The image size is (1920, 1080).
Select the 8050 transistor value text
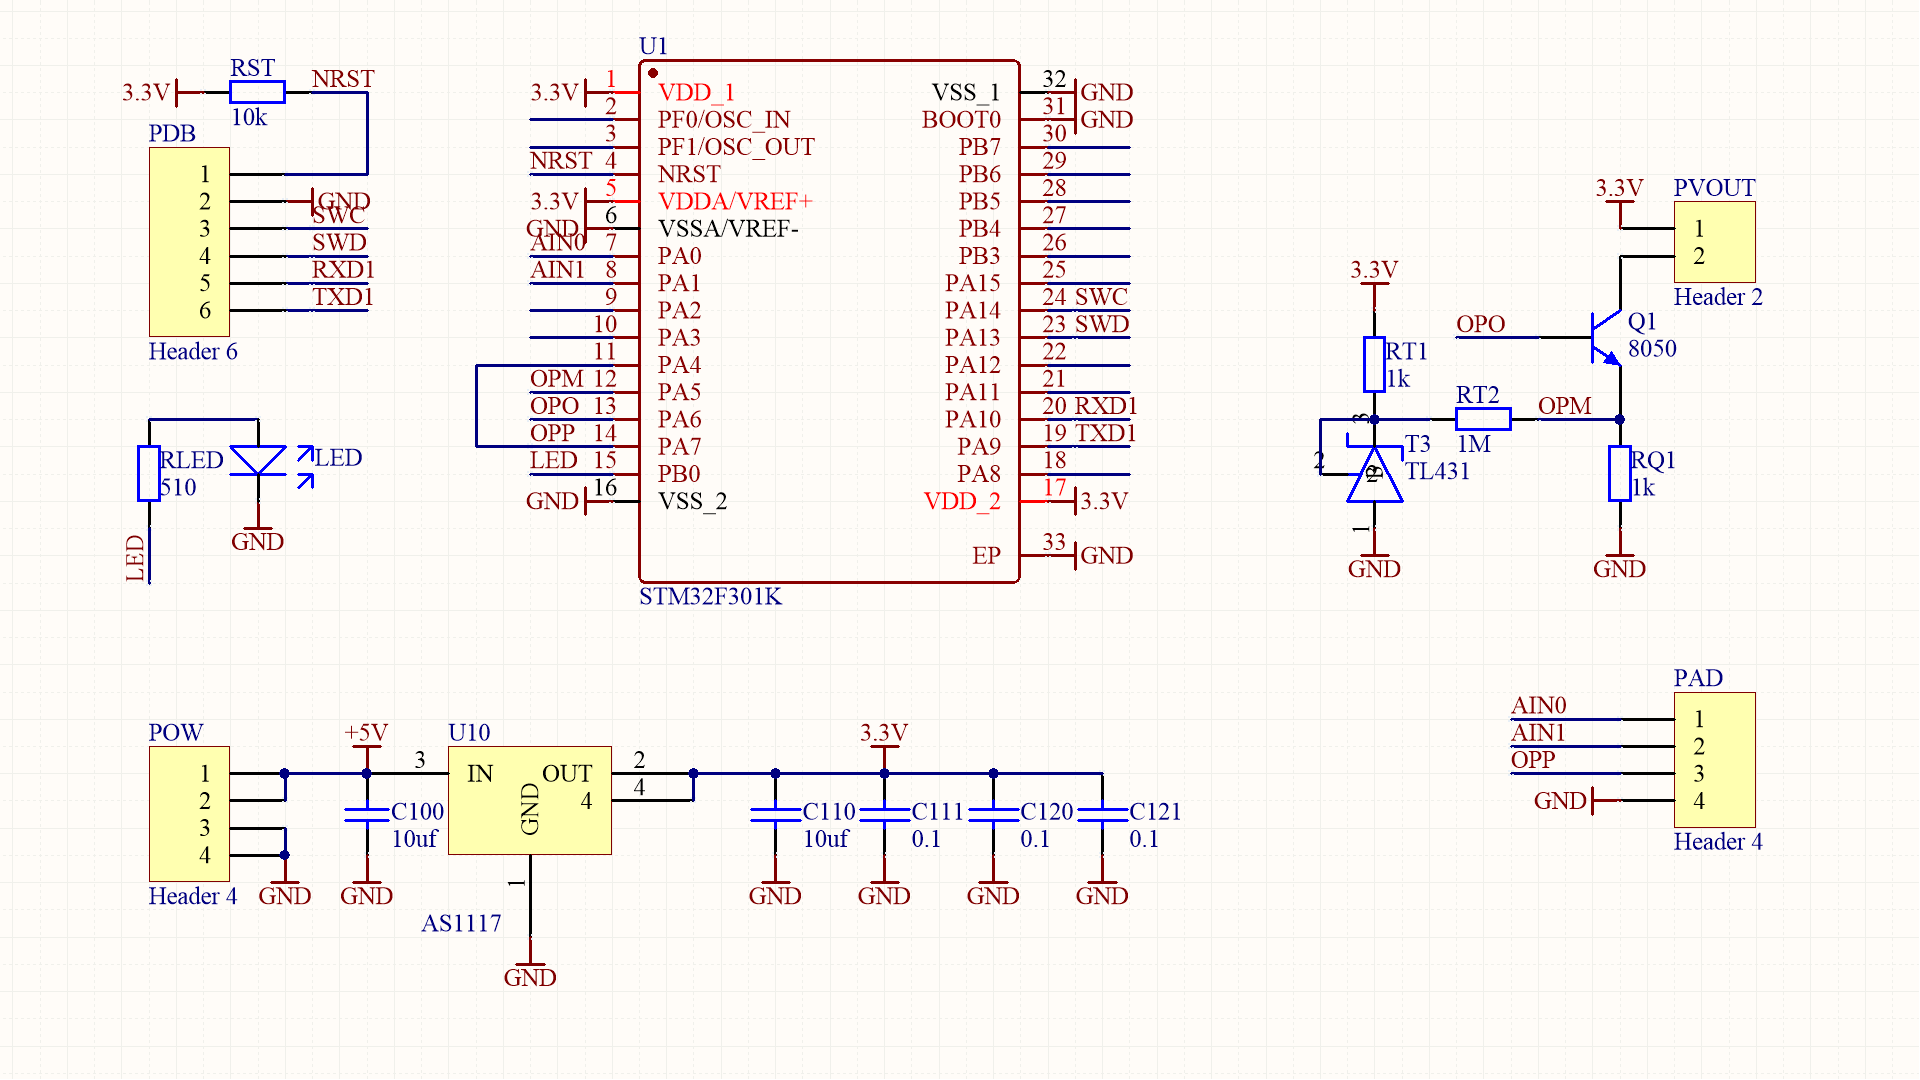[x=1652, y=349]
